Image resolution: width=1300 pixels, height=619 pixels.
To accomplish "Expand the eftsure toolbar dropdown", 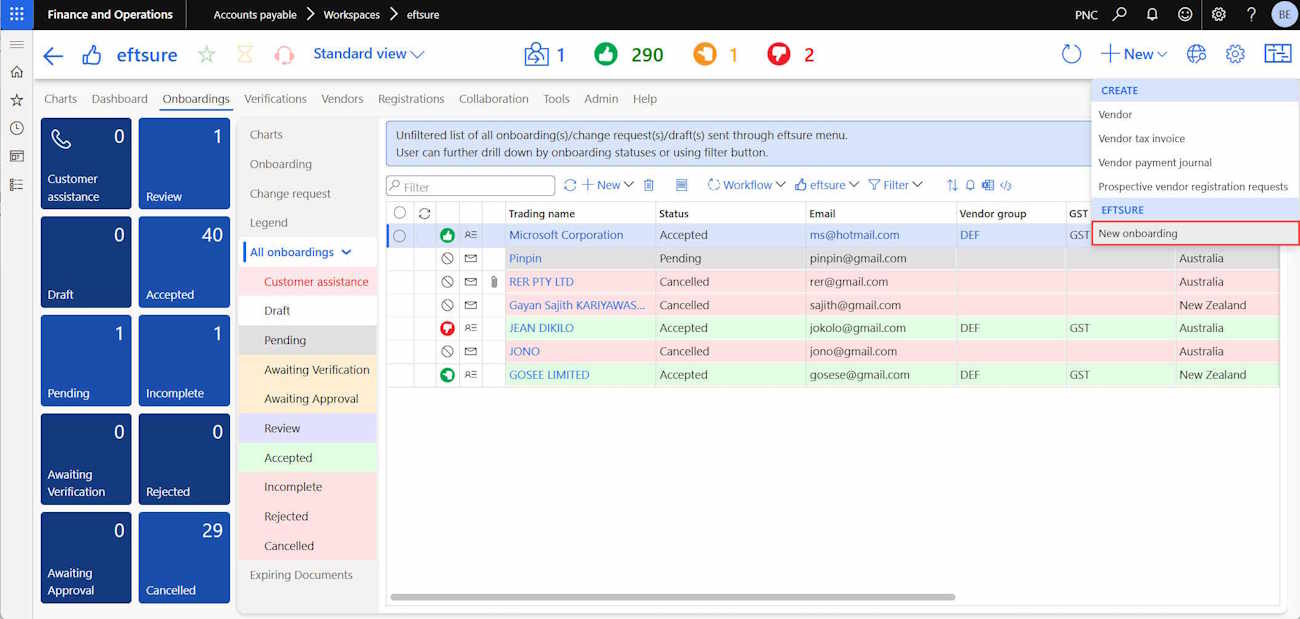I will coord(828,185).
